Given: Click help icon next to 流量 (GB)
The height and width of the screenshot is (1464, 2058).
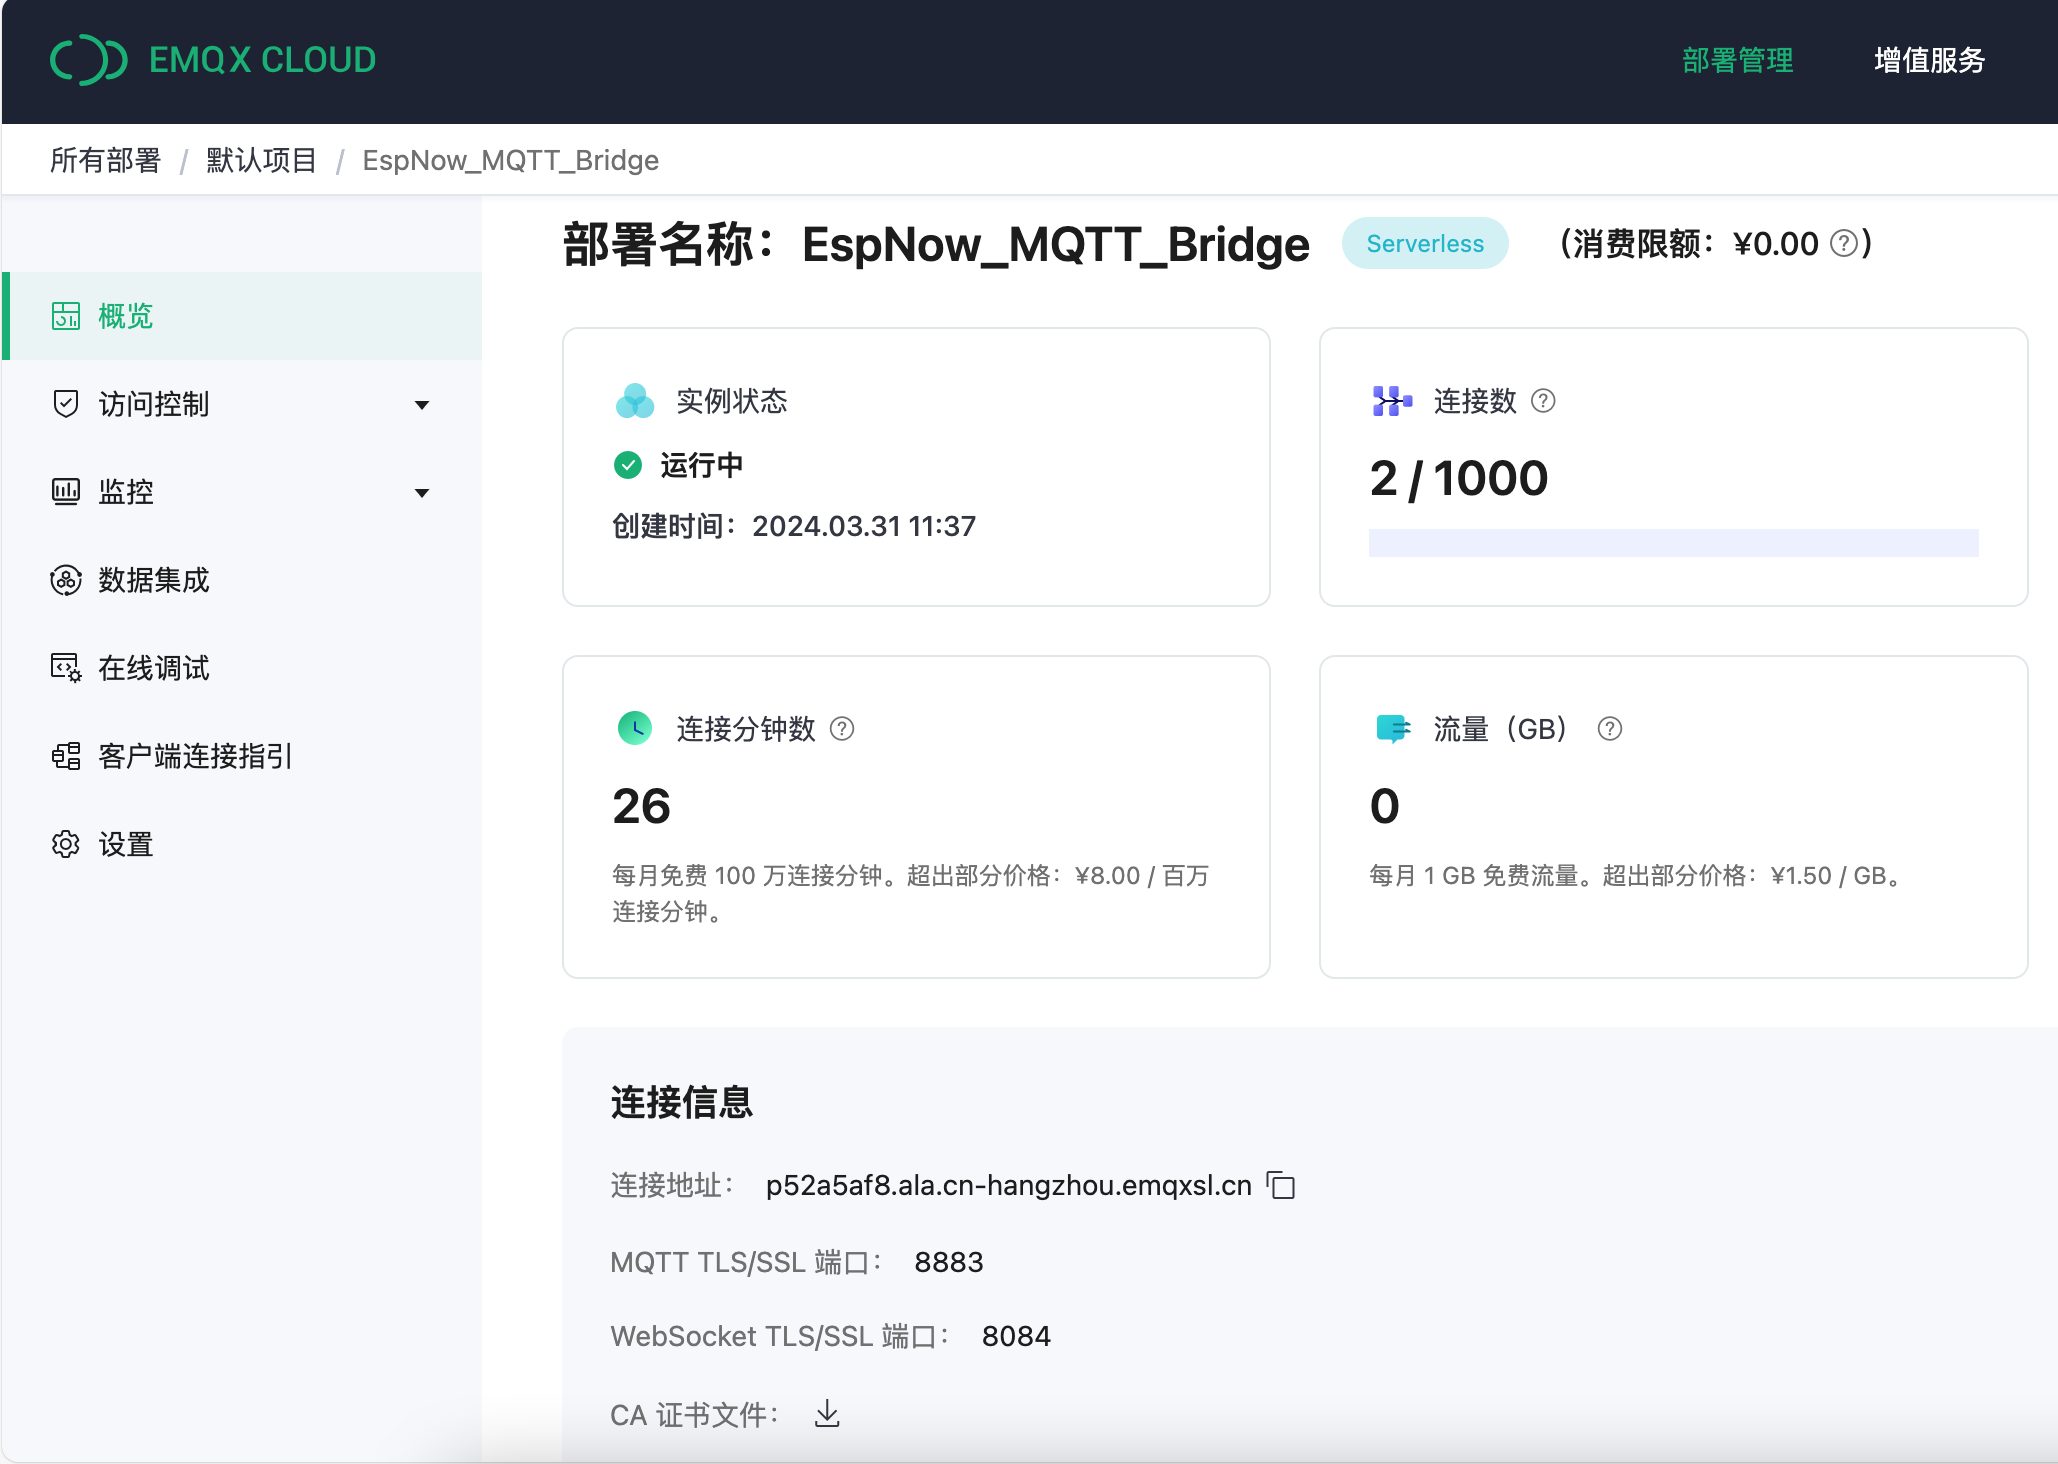Looking at the screenshot, I should pos(1610,729).
